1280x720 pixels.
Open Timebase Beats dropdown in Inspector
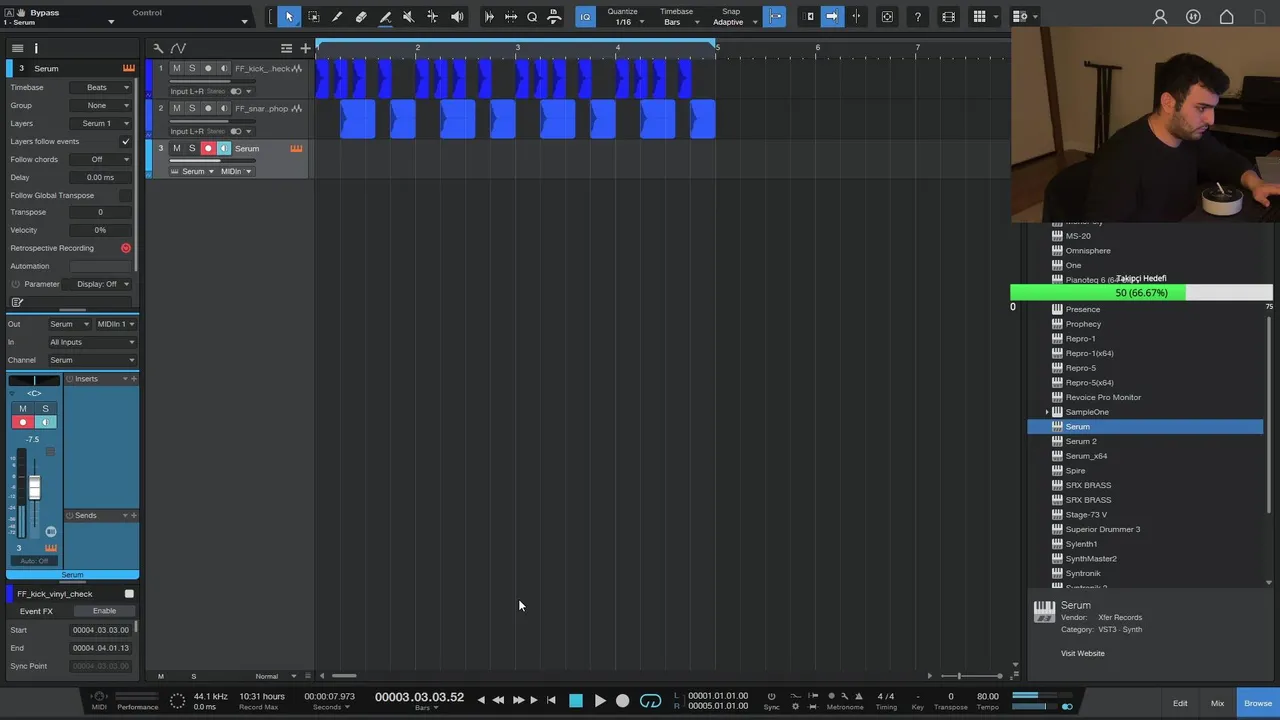100,87
